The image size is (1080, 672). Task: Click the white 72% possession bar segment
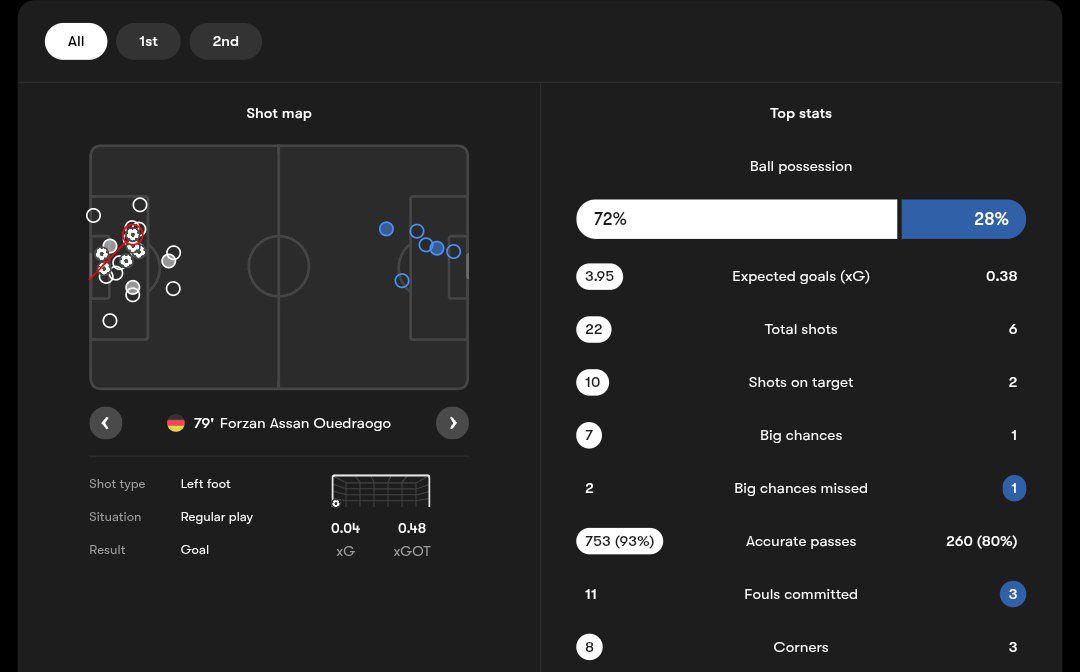coord(736,219)
